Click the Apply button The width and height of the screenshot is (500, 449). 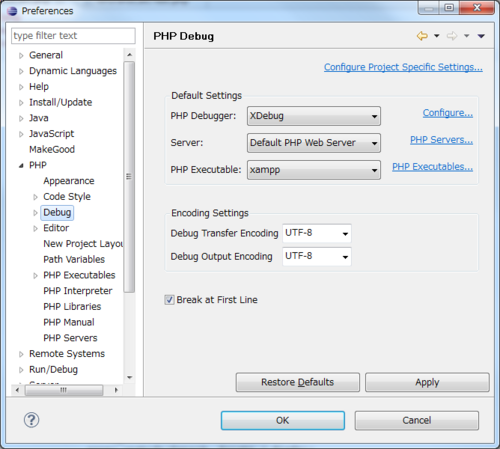(427, 382)
